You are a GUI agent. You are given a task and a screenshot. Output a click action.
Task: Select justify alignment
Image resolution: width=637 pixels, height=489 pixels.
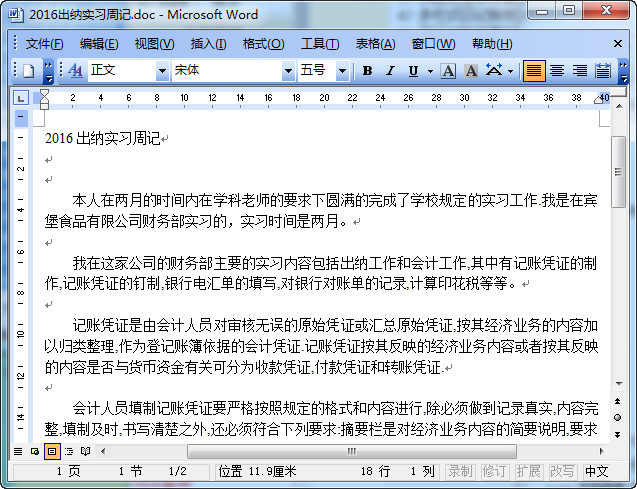(x=534, y=71)
